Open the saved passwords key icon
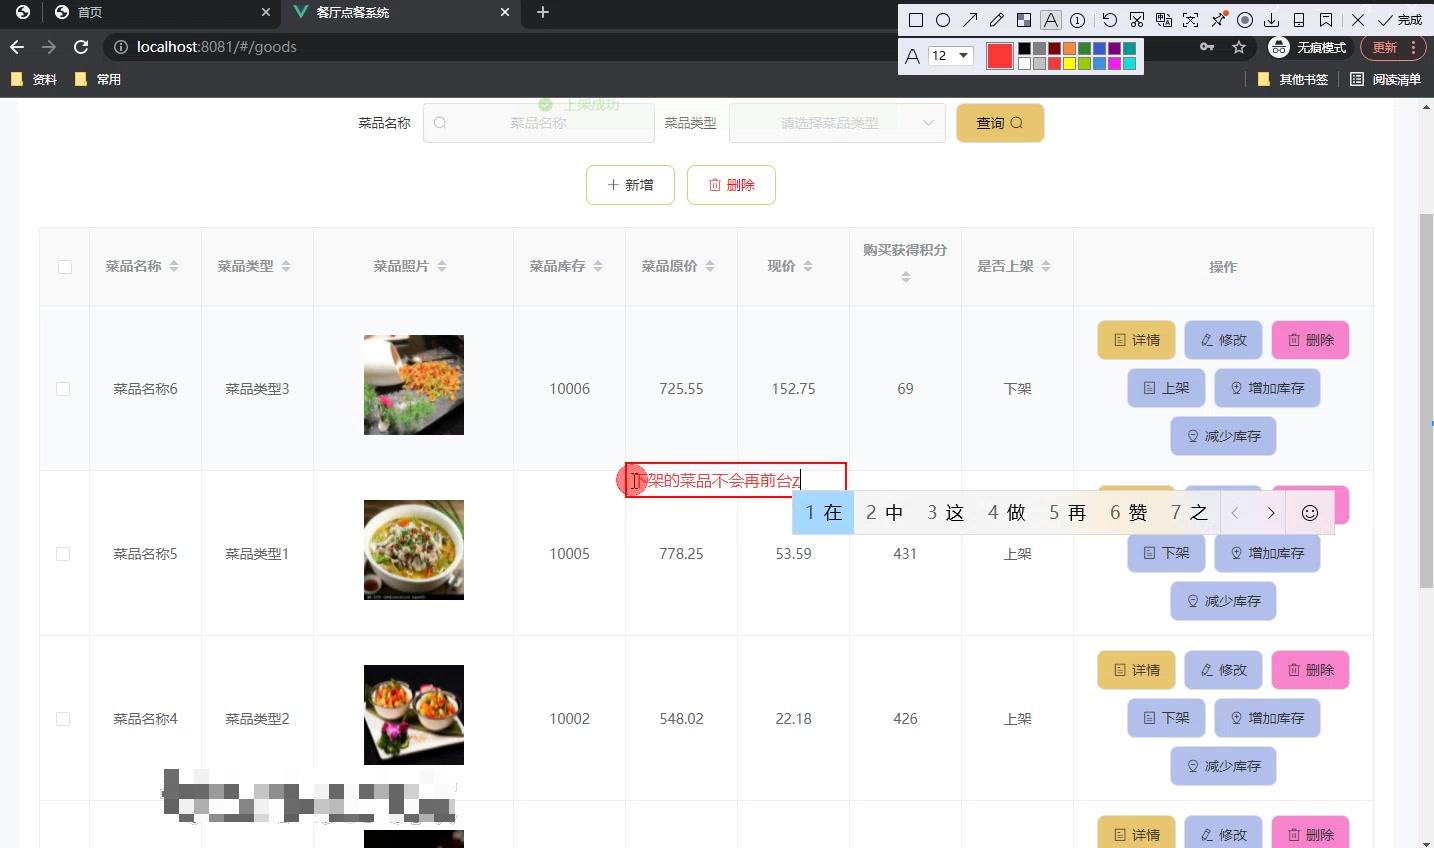The width and height of the screenshot is (1434, 848). pos(1207,47)
